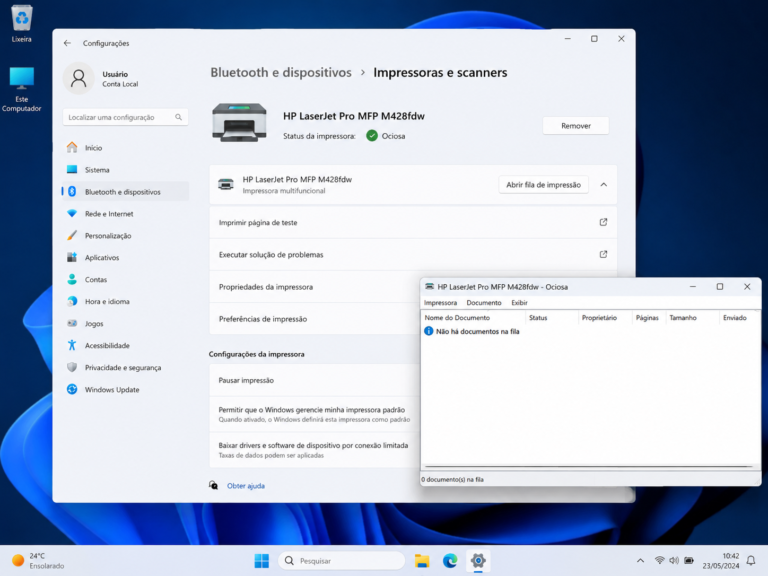Click the Settings gear in taskbar
The width and height of the screenshot is (768, 576).
coord(478,560)
